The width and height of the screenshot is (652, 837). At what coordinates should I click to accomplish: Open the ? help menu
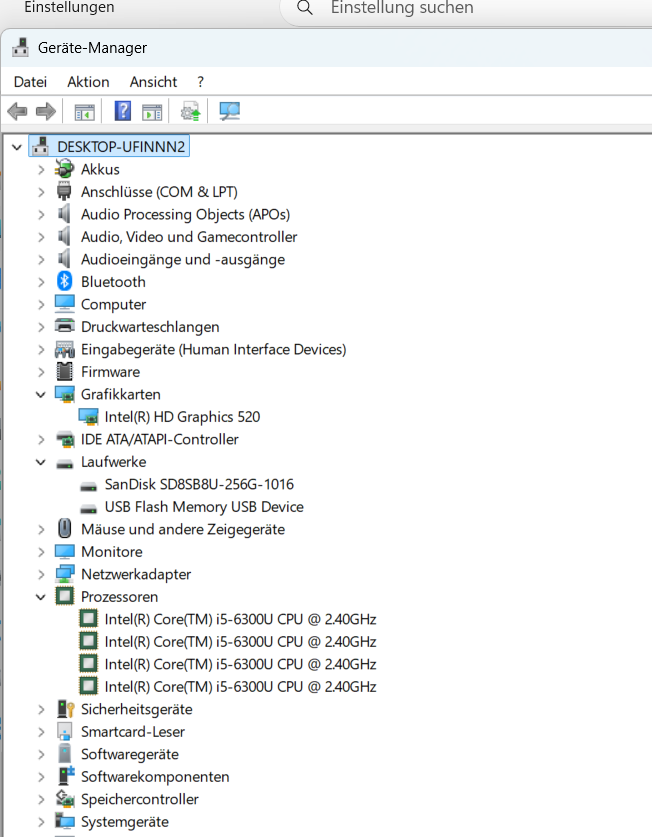click(200, 82)
